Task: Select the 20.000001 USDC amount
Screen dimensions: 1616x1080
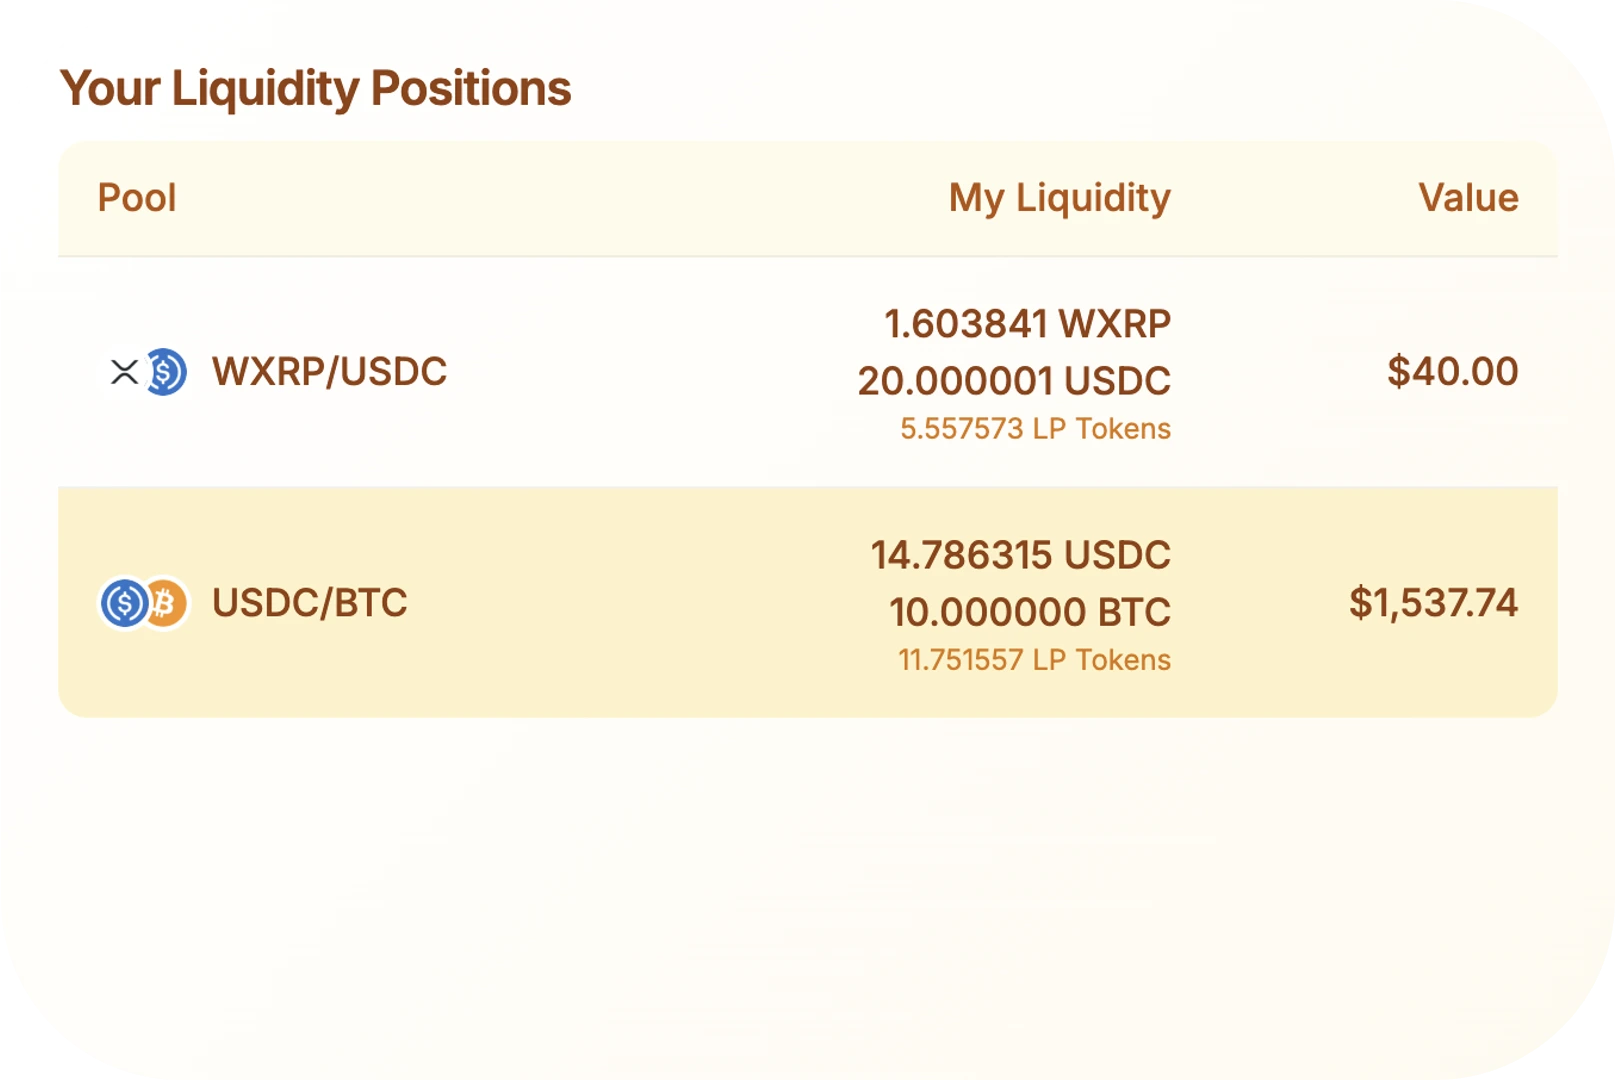Action: [1014, 381]
